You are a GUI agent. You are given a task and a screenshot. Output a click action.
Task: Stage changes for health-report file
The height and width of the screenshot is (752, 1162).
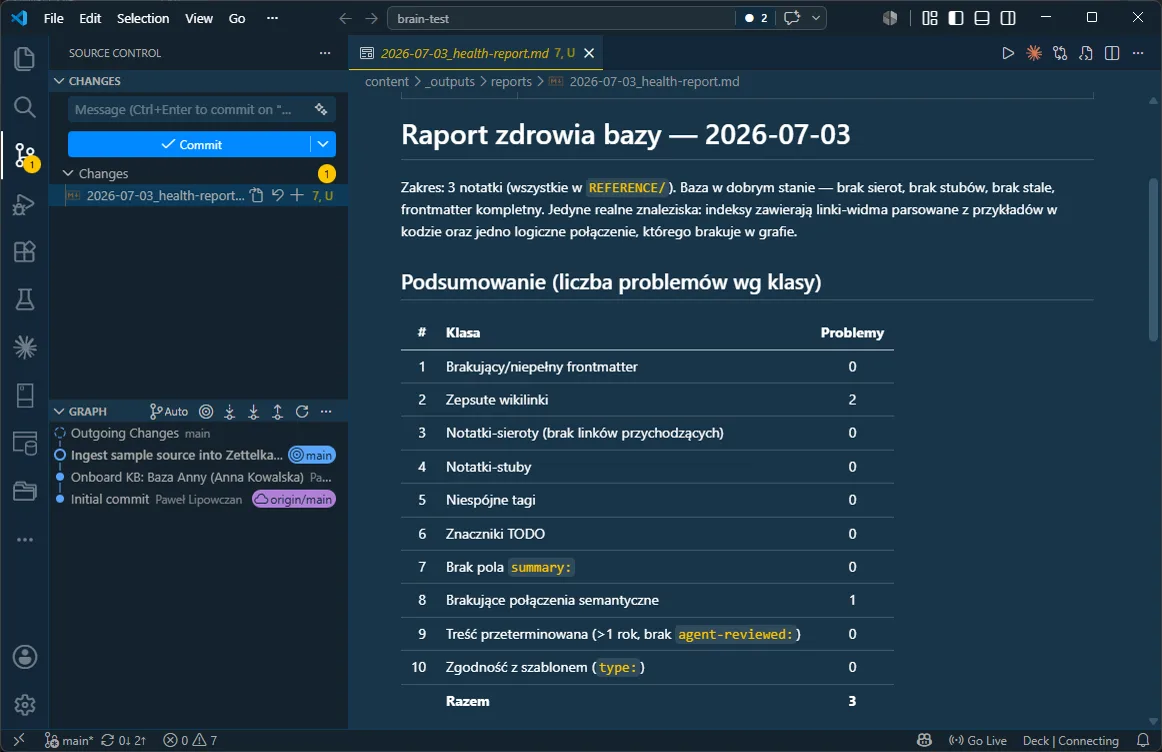297,196
